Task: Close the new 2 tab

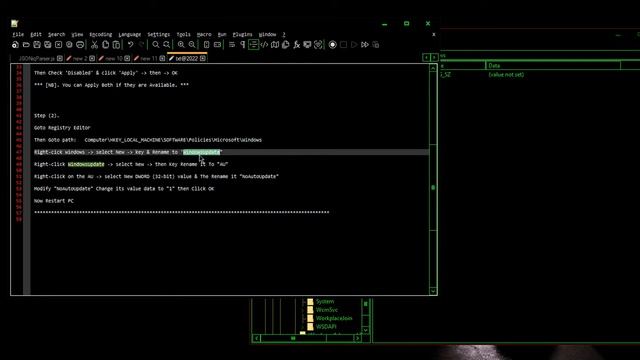Action: coord(92,58)
